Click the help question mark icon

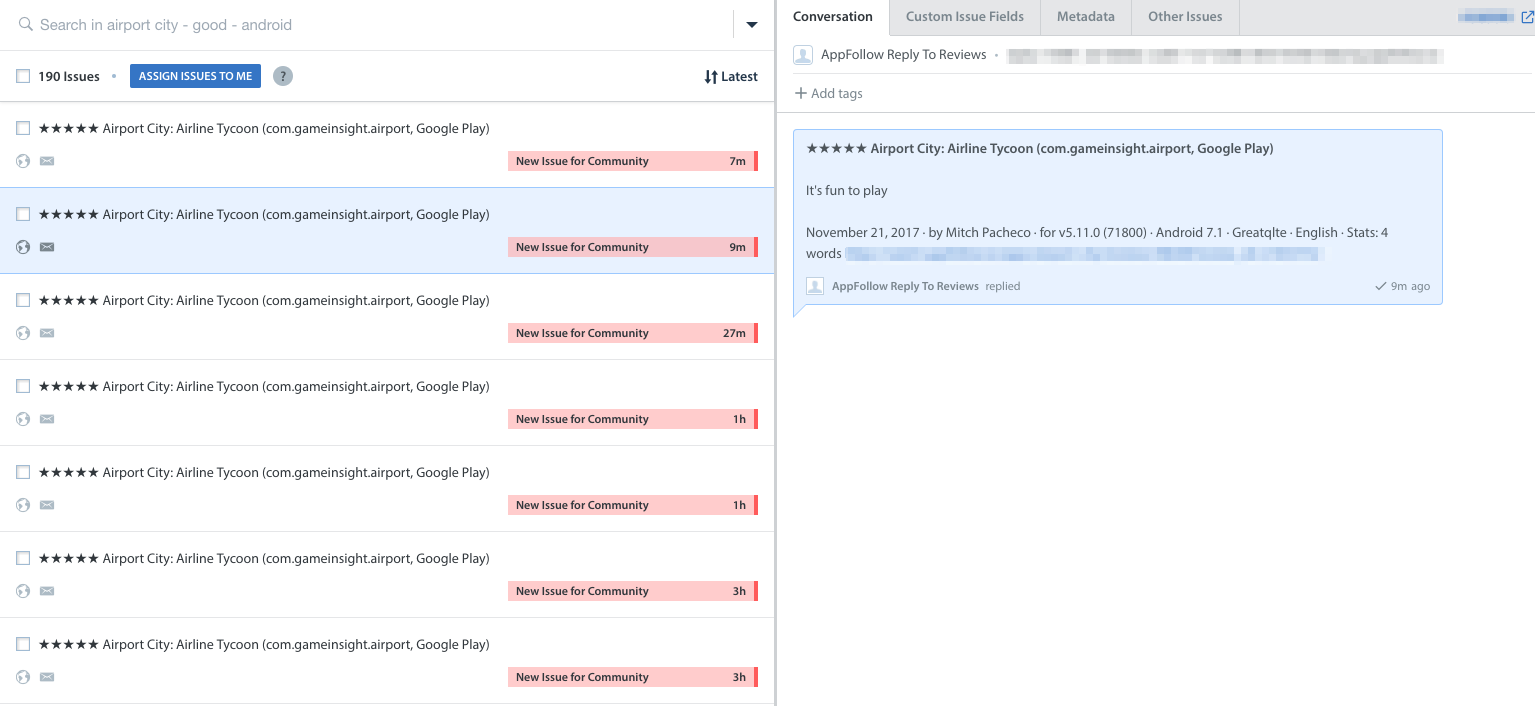click(x=283, y=76)
